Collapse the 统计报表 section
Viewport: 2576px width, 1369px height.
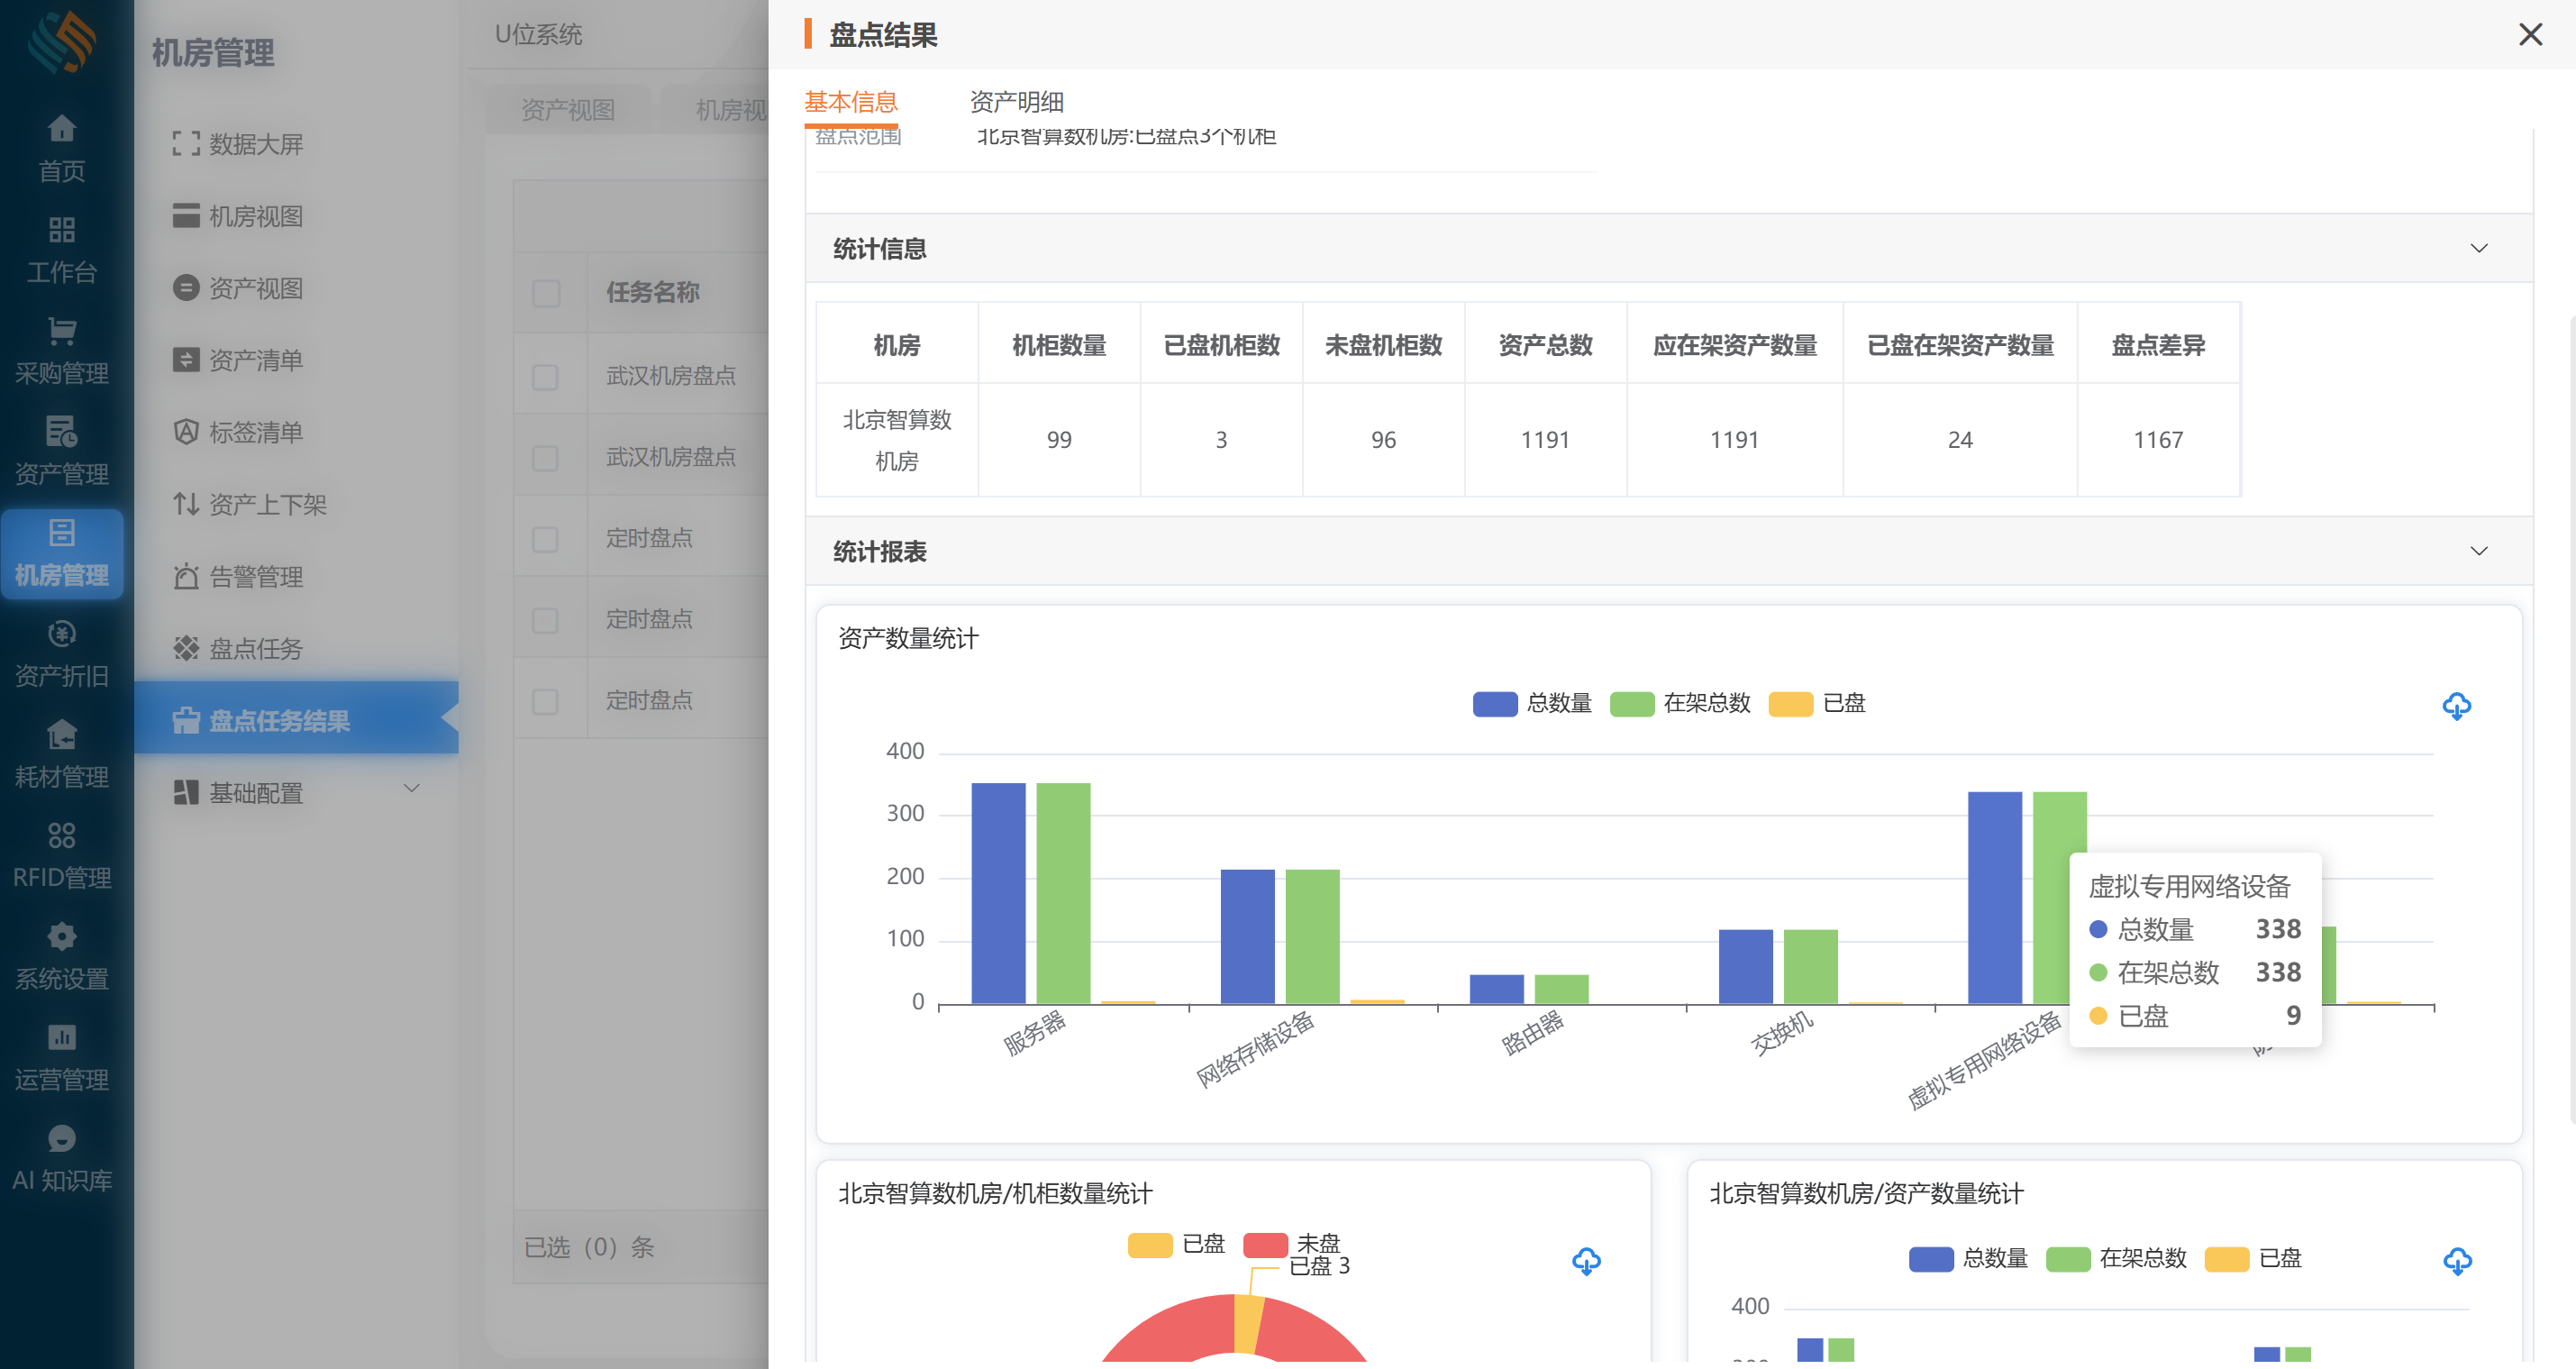[x=2478, y=551]
